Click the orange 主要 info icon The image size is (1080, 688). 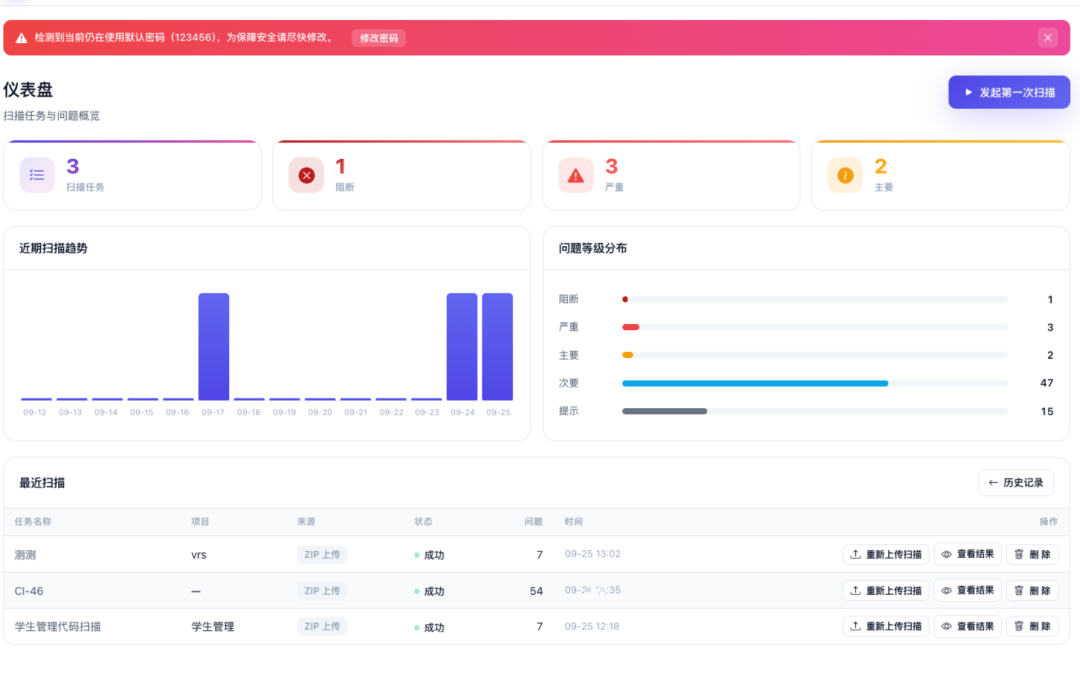pyautogui.click(x=845, y=175)
